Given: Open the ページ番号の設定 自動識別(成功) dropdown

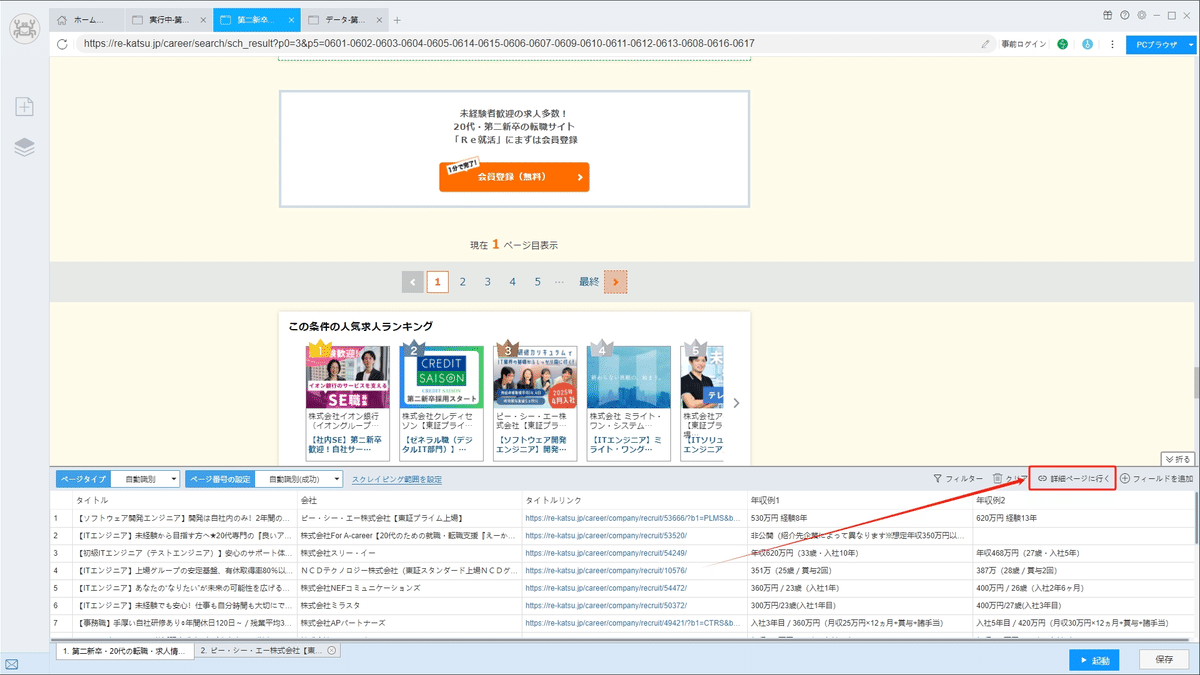Looking at the screenshot, I should (299, 479).
